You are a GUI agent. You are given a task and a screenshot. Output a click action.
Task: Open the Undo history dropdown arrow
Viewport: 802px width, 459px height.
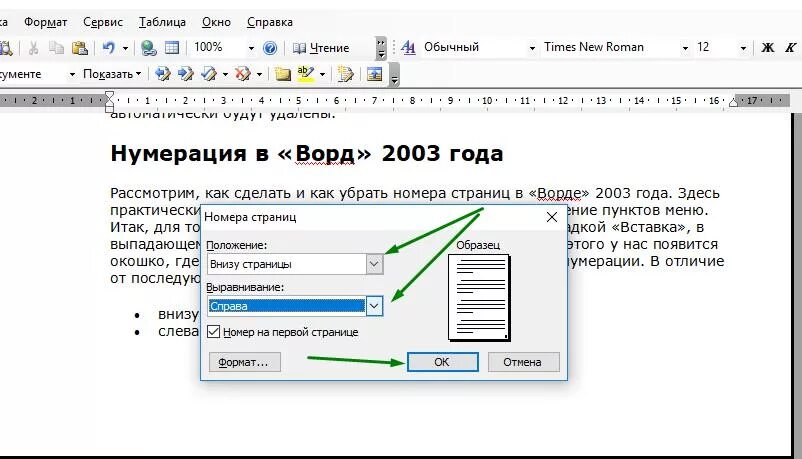[125, 49]
